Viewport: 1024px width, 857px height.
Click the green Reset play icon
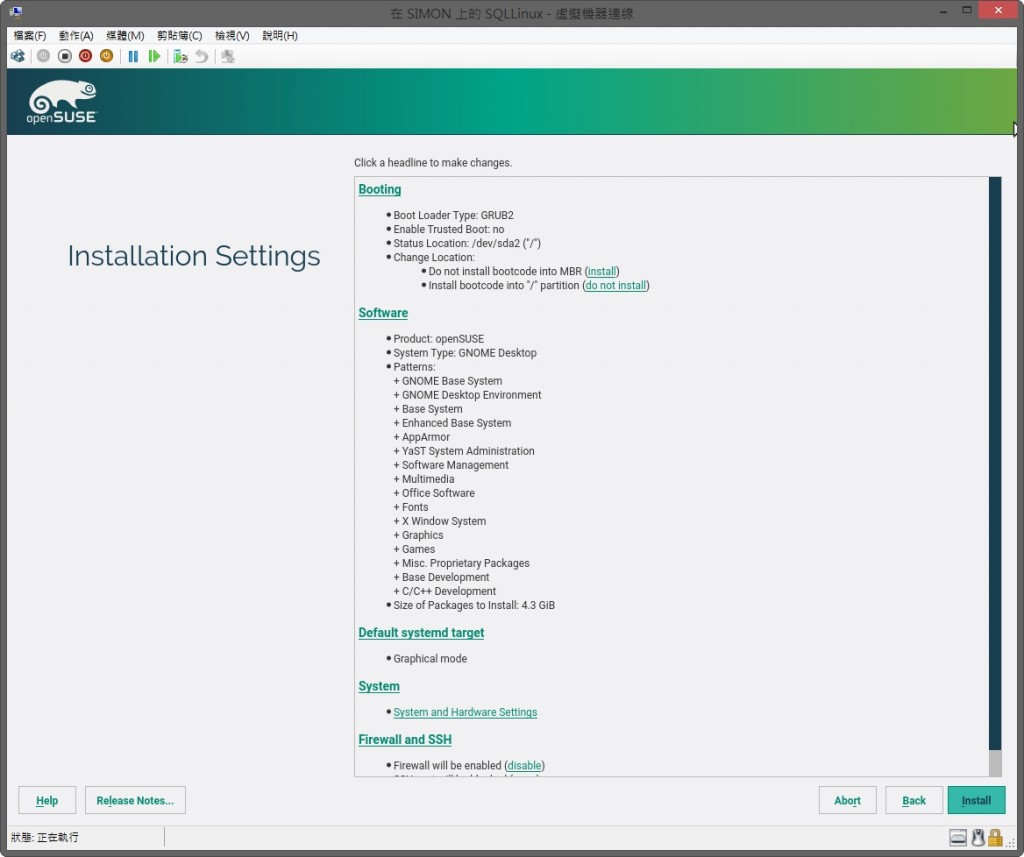pyautogui.click(x=154, y=56)
